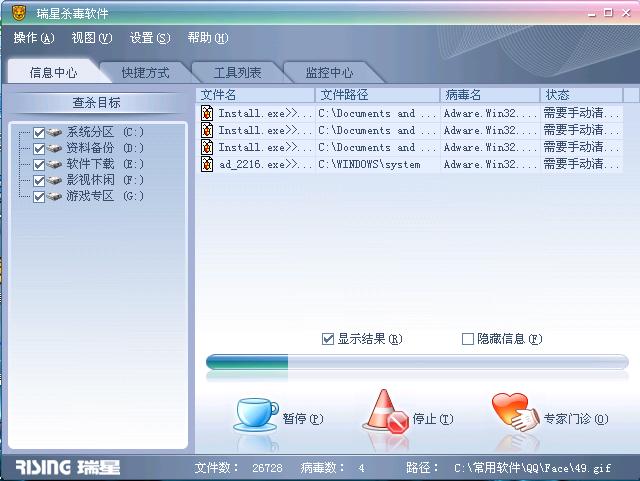Enable the 隐藏信息(F) checkbox
Viewport: 640px width, 481px height.
pos(468,339)
